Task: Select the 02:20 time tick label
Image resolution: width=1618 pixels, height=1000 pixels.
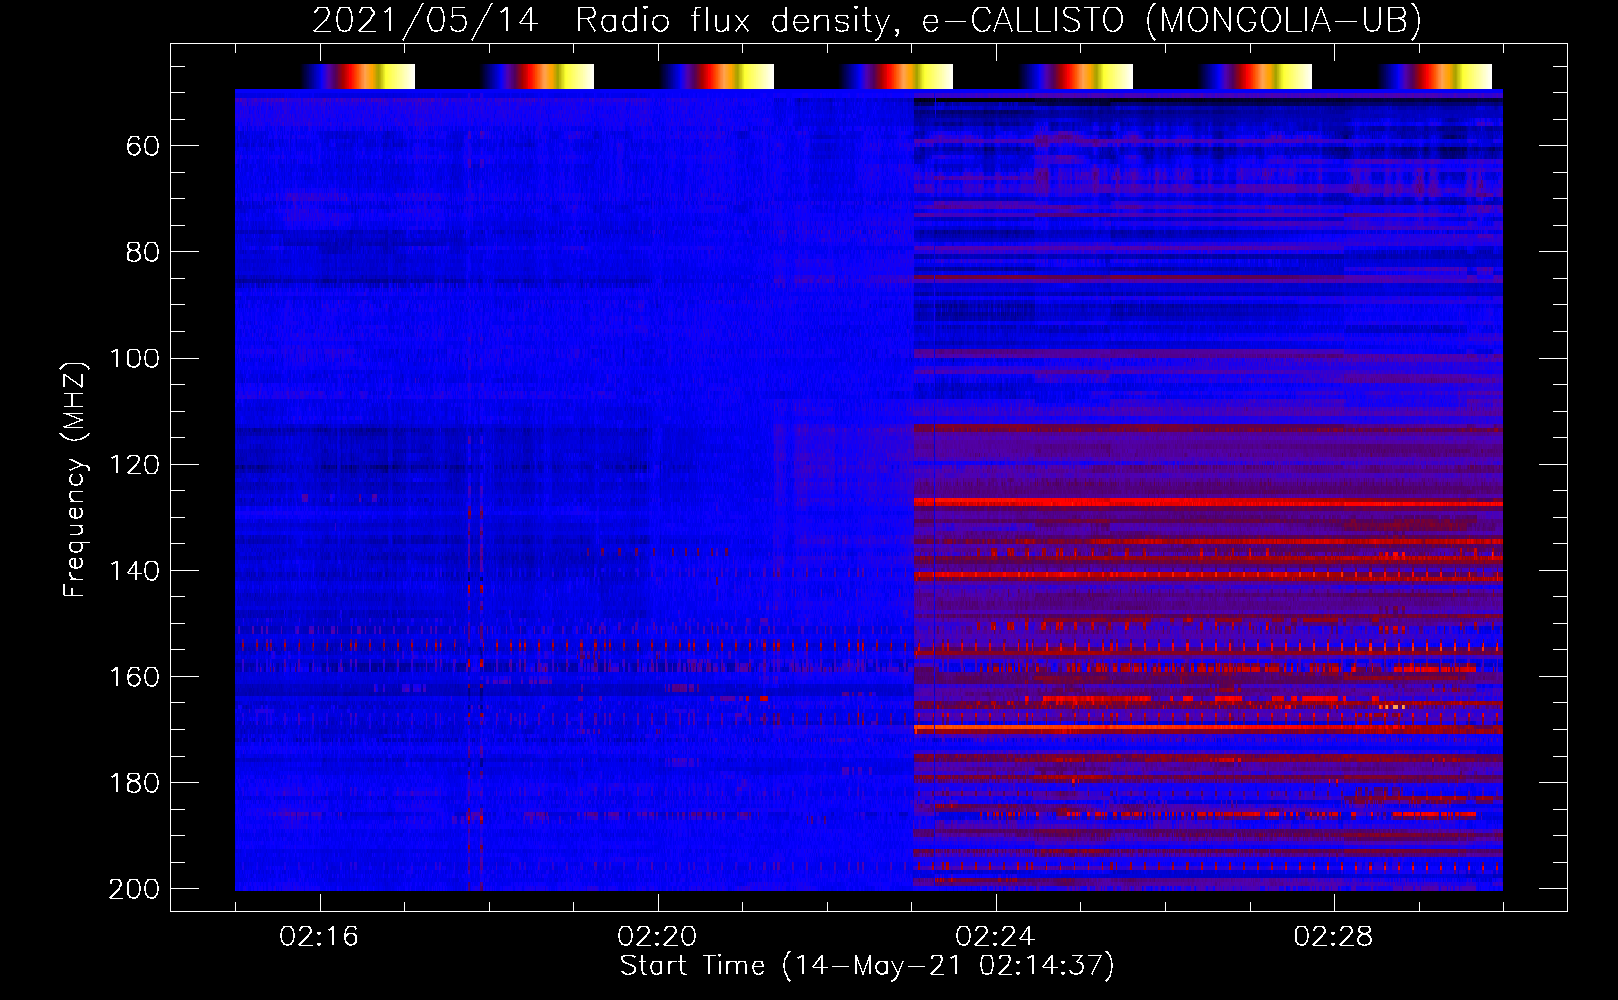Action: click(x=657, y=937)
